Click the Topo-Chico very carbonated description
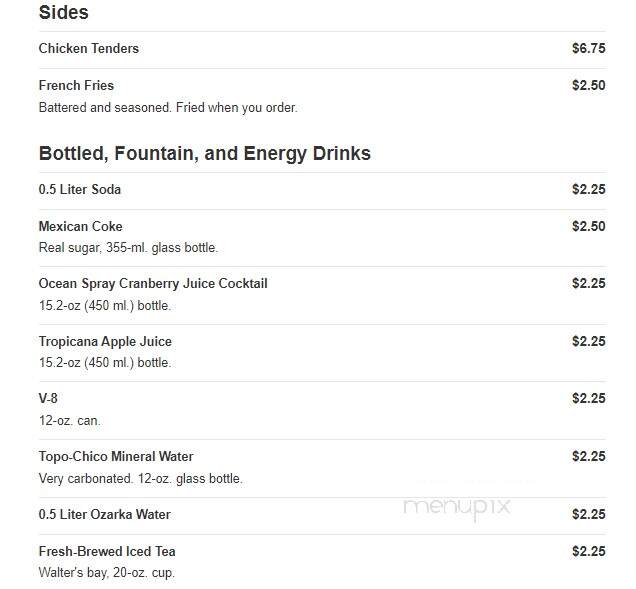The height and width of the screenshot is (589, 636). pyautogui.click(x=140, y=479)
